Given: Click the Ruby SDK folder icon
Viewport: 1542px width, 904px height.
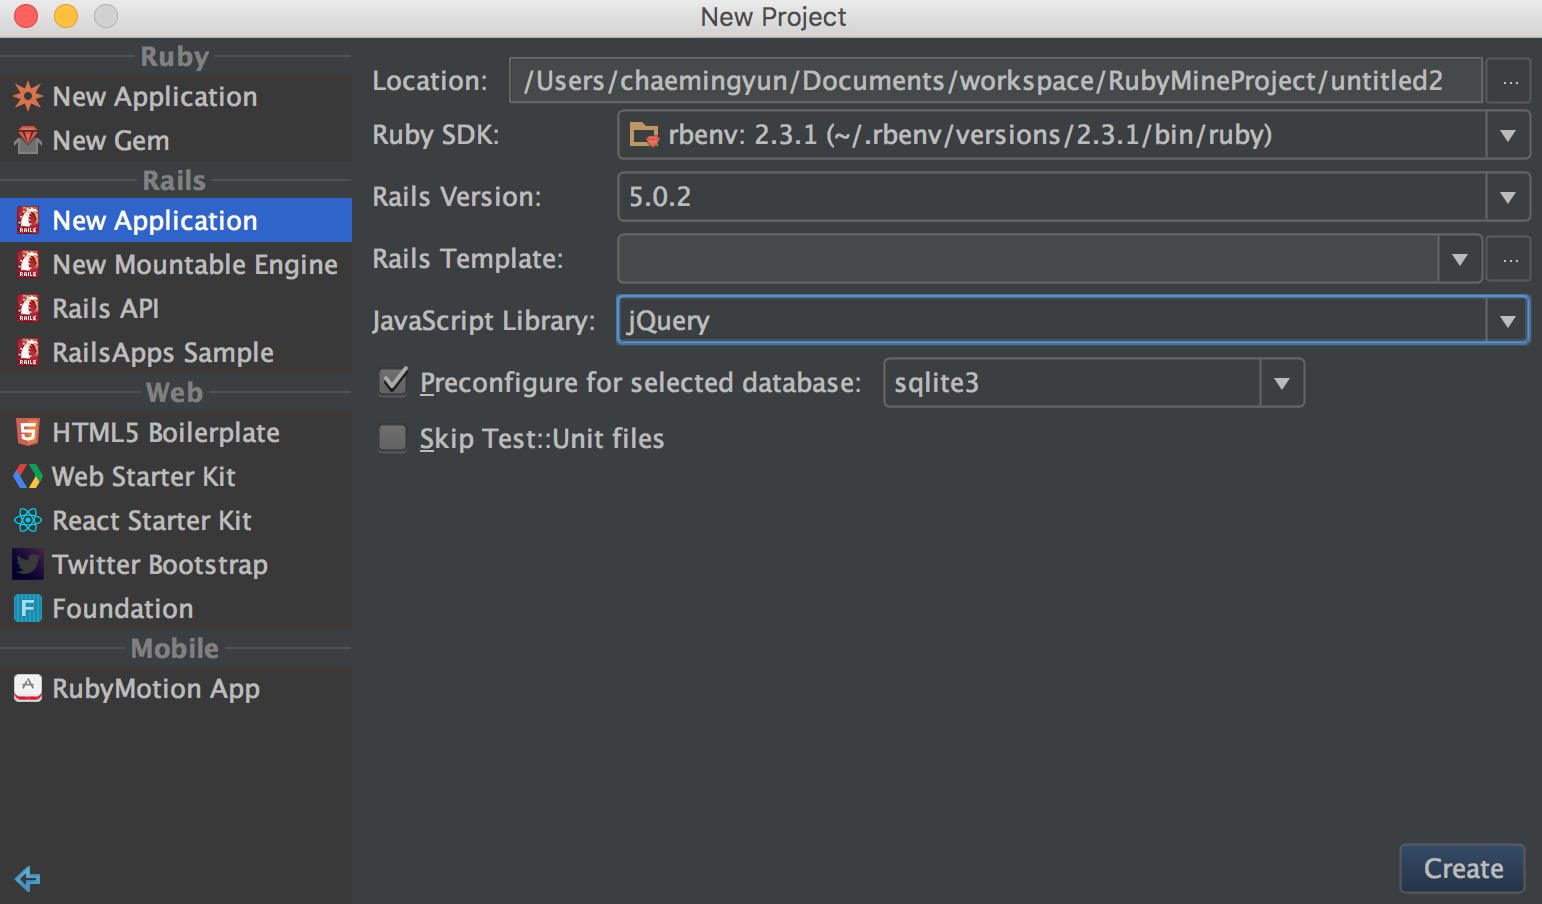Looking at the screenshot, I should 644,135.
